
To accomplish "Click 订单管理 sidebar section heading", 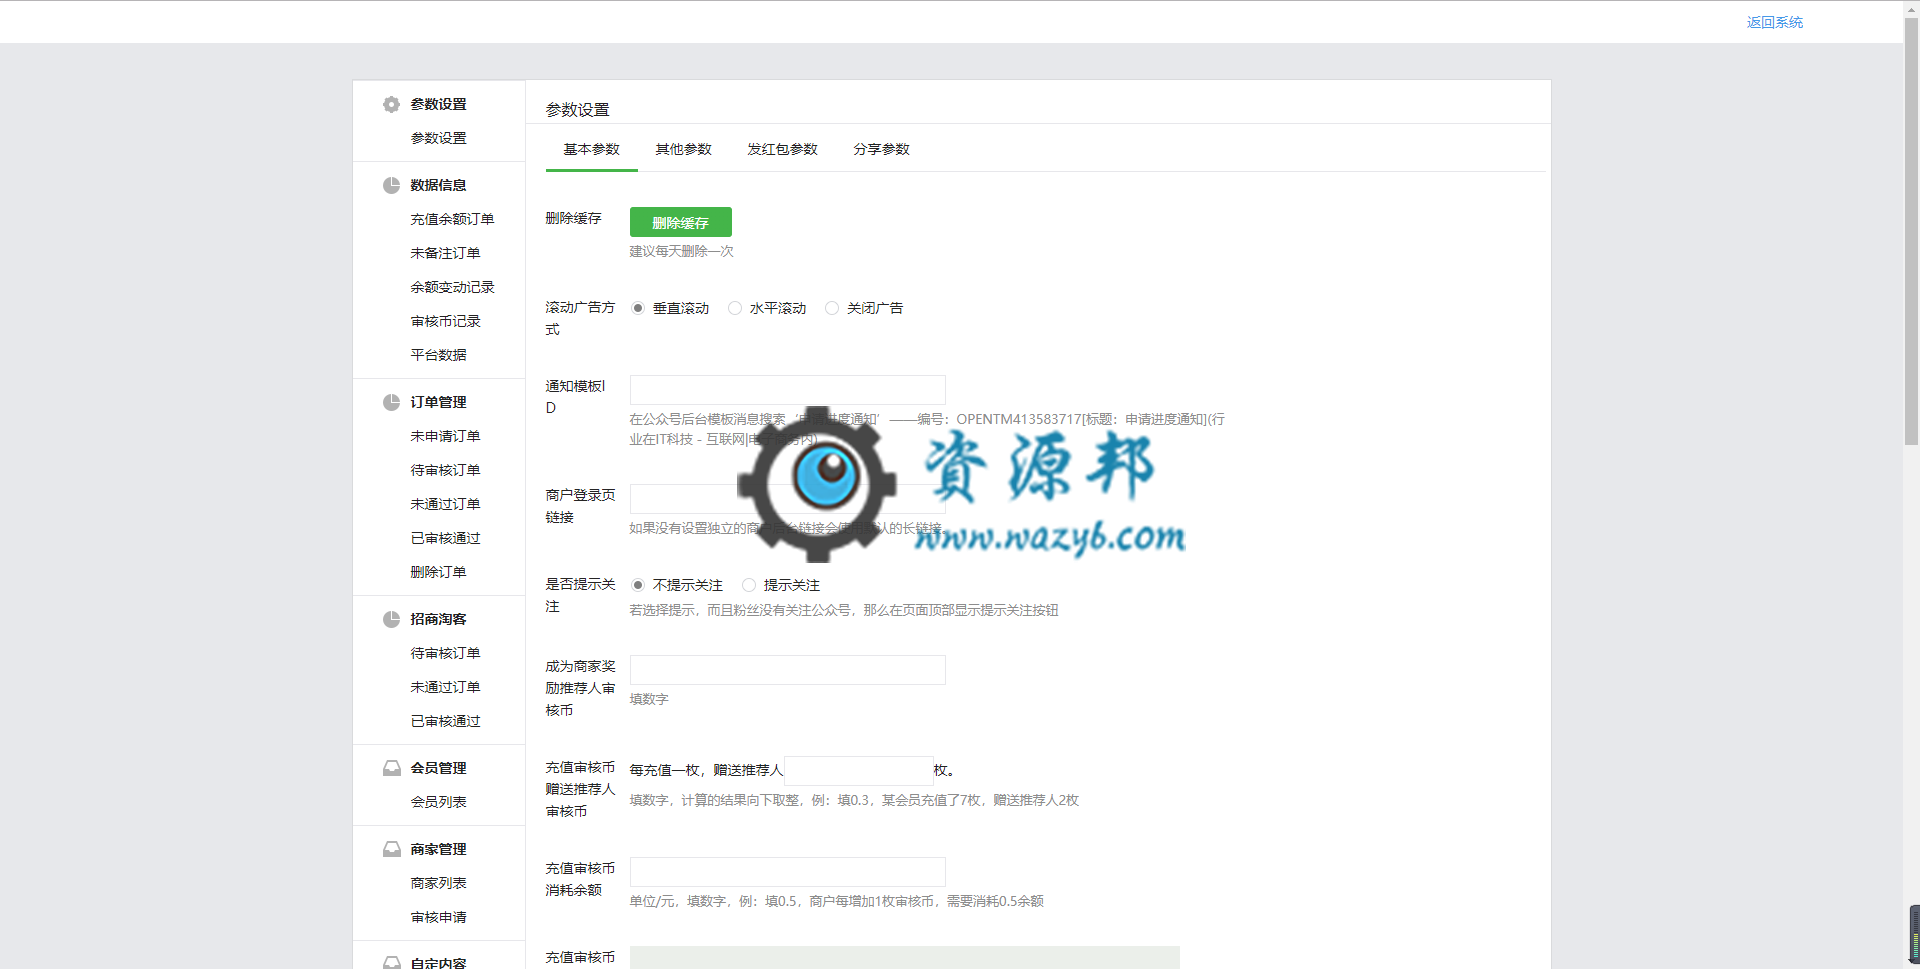I will 438,402.
